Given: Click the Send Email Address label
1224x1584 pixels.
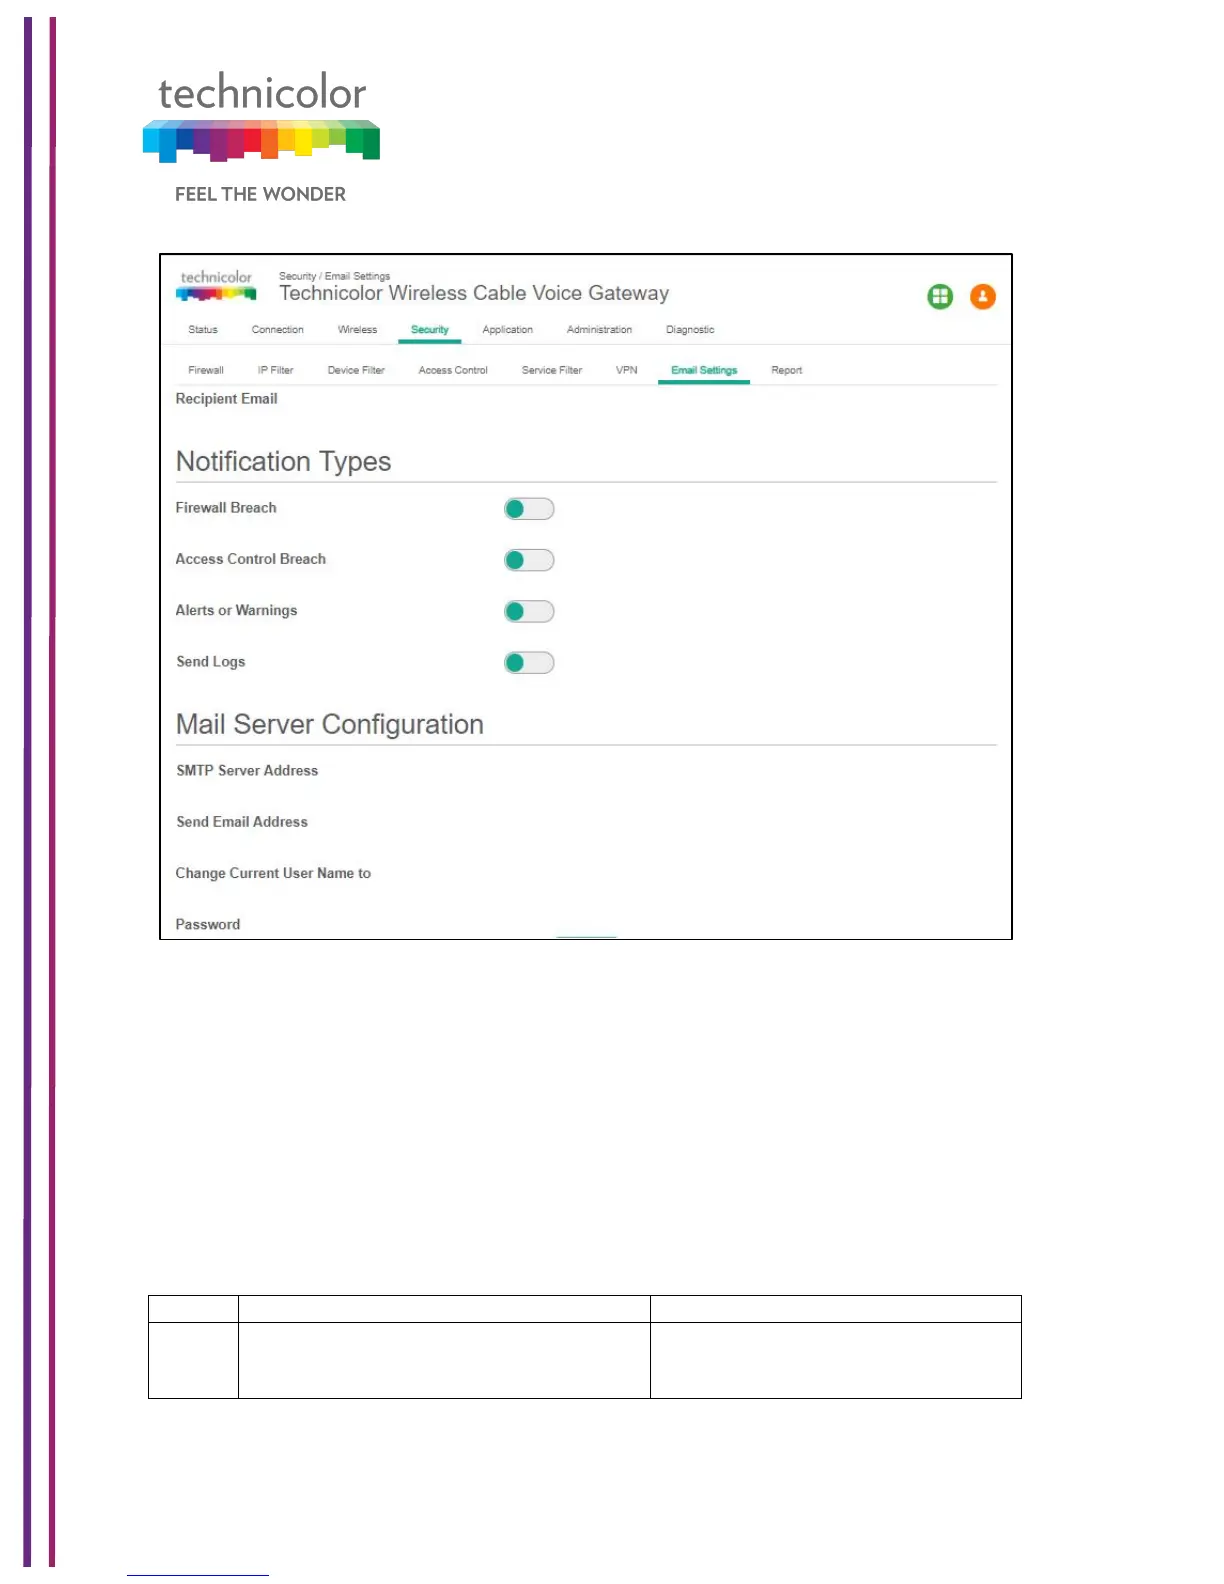Looking at the screenshot, I should pos(242,822).
